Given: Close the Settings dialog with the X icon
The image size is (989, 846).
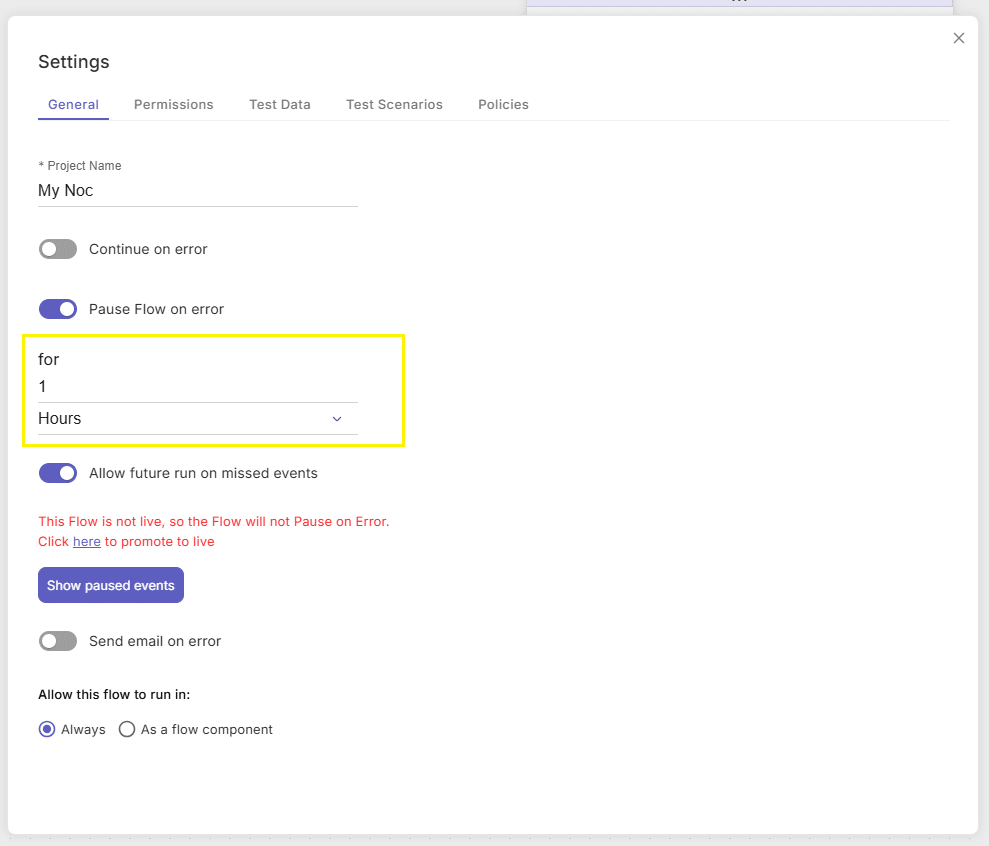Looking at the screenshot, I should tap(958, 38).
